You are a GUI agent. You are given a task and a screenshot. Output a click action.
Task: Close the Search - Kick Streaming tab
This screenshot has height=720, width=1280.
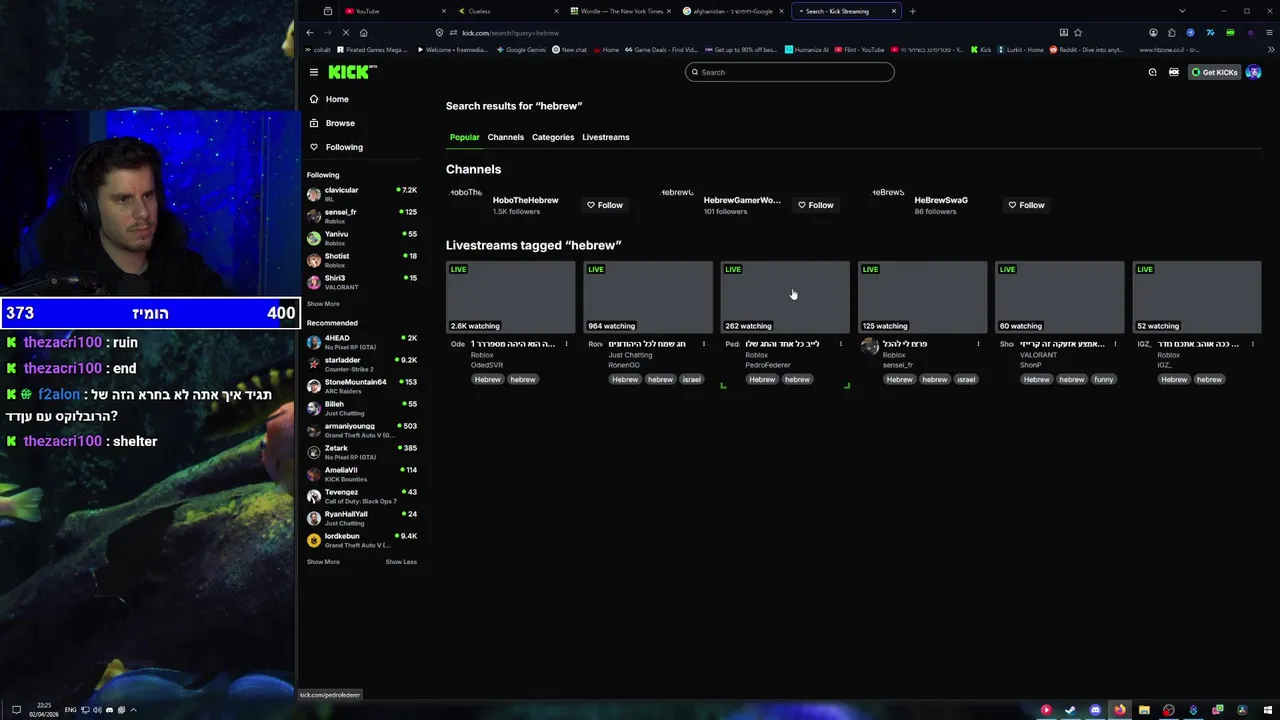(x=894, y=11)
